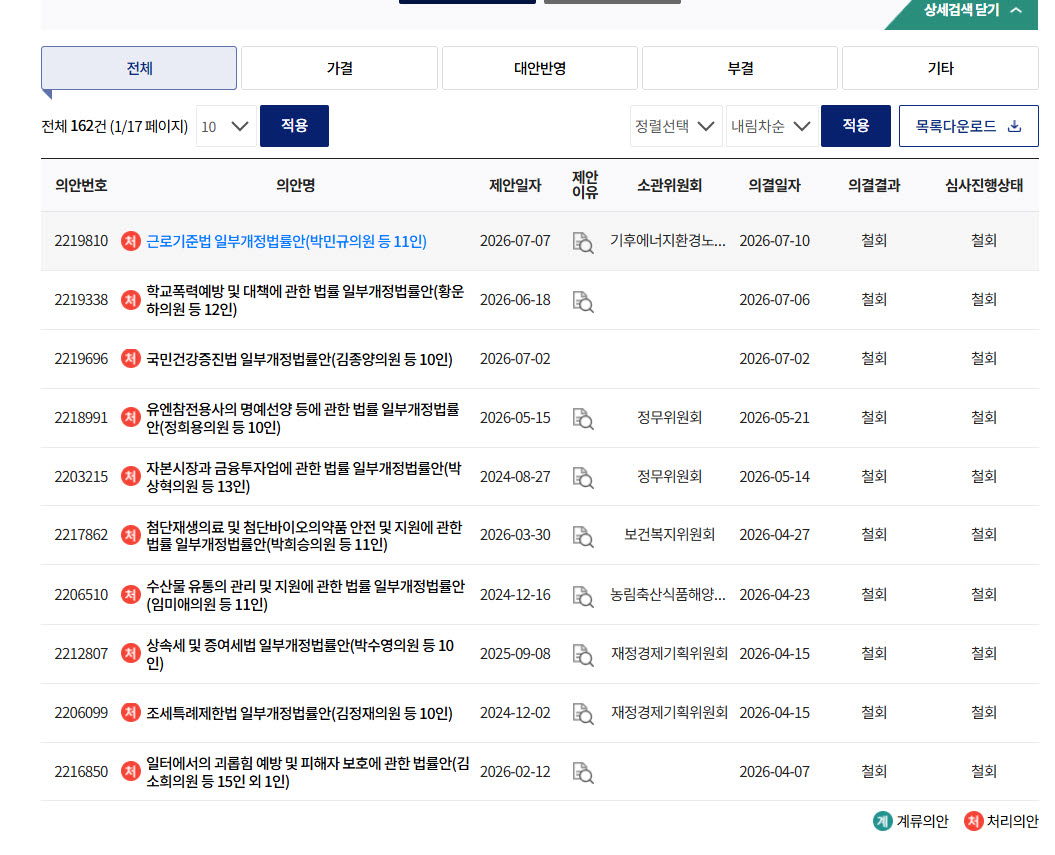Viewport: 1055px width, 855px height.
Task: Click 적용 button next to sort order
Action: click(856, 126)
